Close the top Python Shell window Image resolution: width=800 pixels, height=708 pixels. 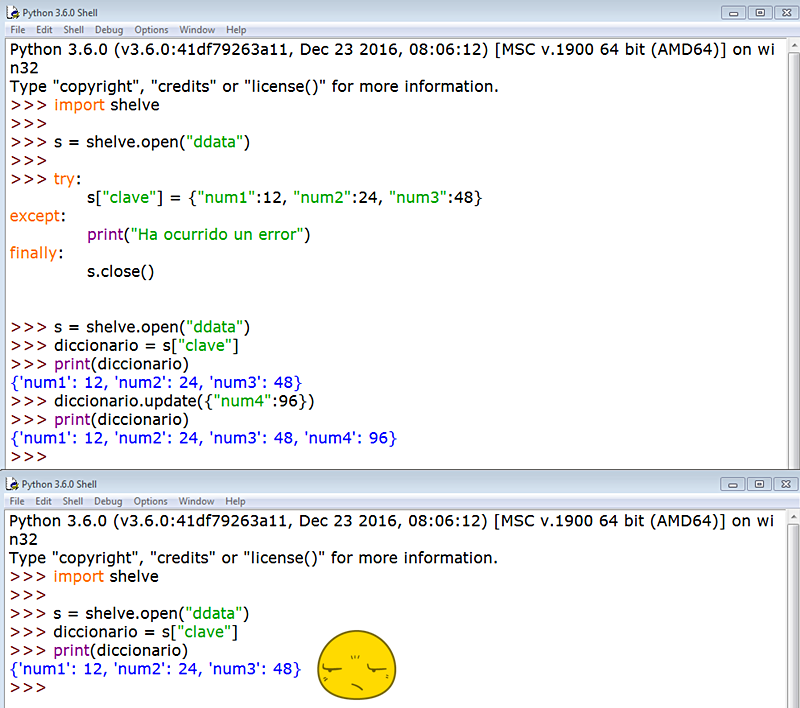[787, 13]
